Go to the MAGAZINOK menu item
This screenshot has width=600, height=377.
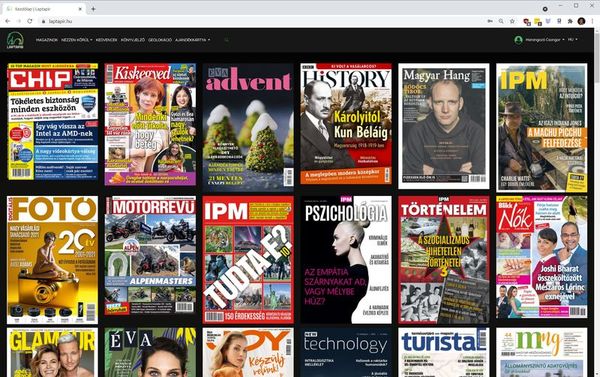click(47, 40)
